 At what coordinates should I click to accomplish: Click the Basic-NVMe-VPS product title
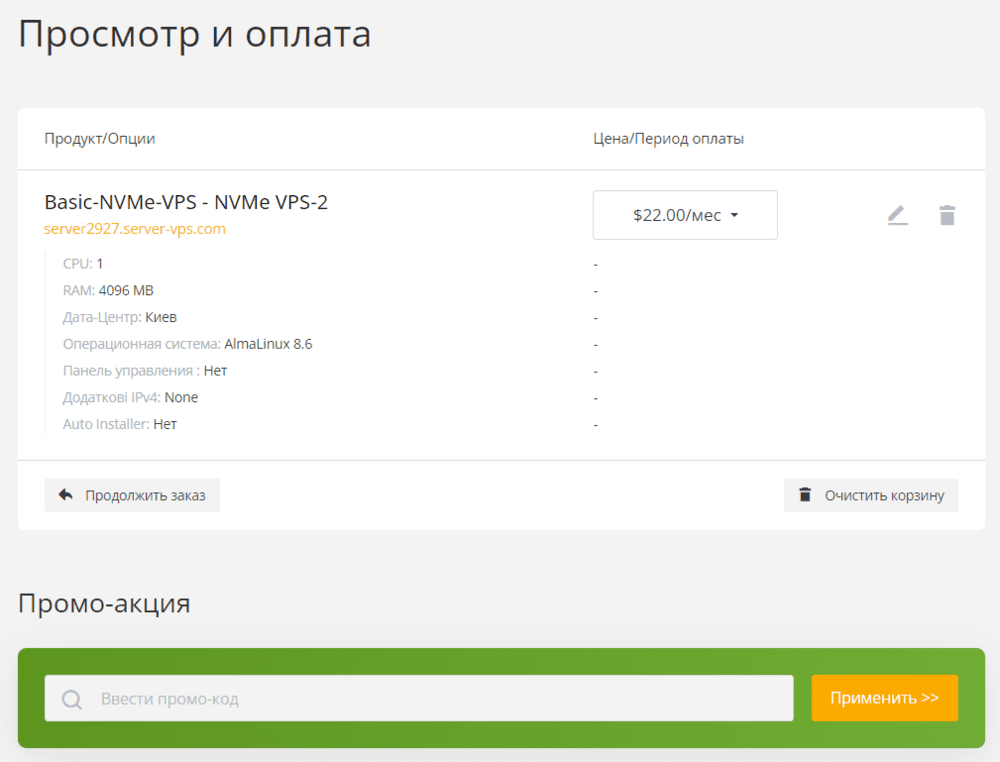(x=187, y=201)
